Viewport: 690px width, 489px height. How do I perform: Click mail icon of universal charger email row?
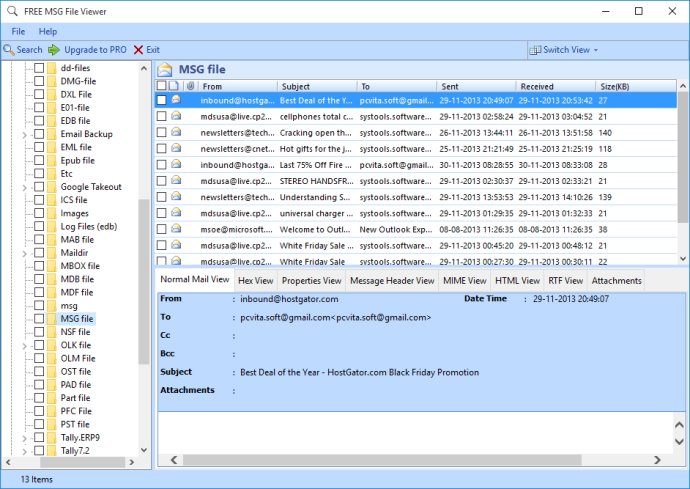tap(176, 213)
